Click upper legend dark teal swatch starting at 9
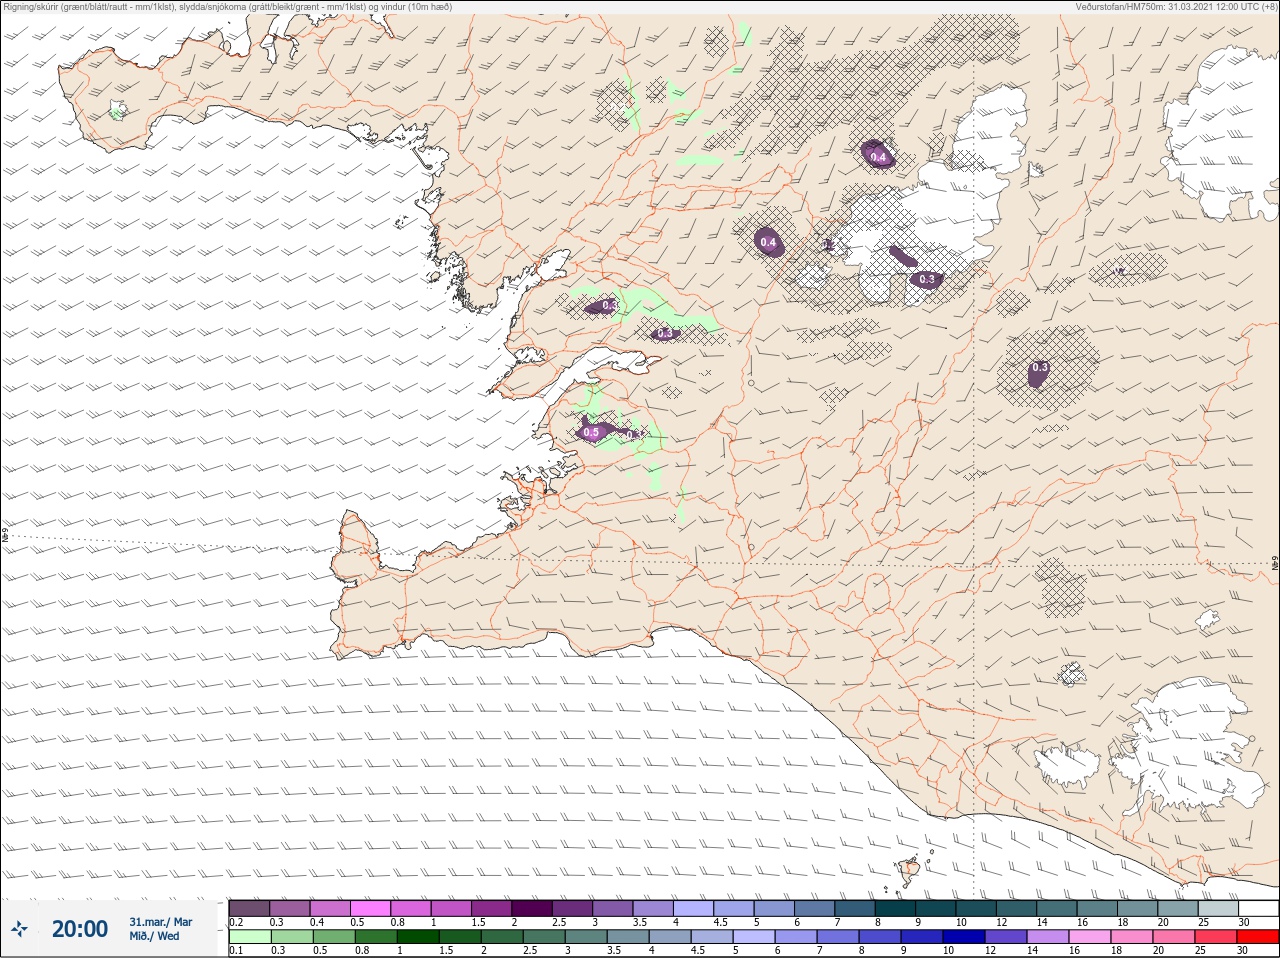The height and width of the screenshot is (958, 1280). (x=936, y=908)
